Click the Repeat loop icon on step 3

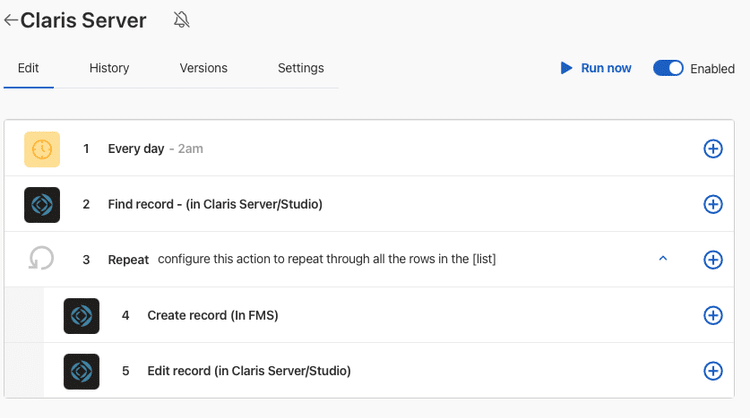pyautogui.click(x=42, y=259)
